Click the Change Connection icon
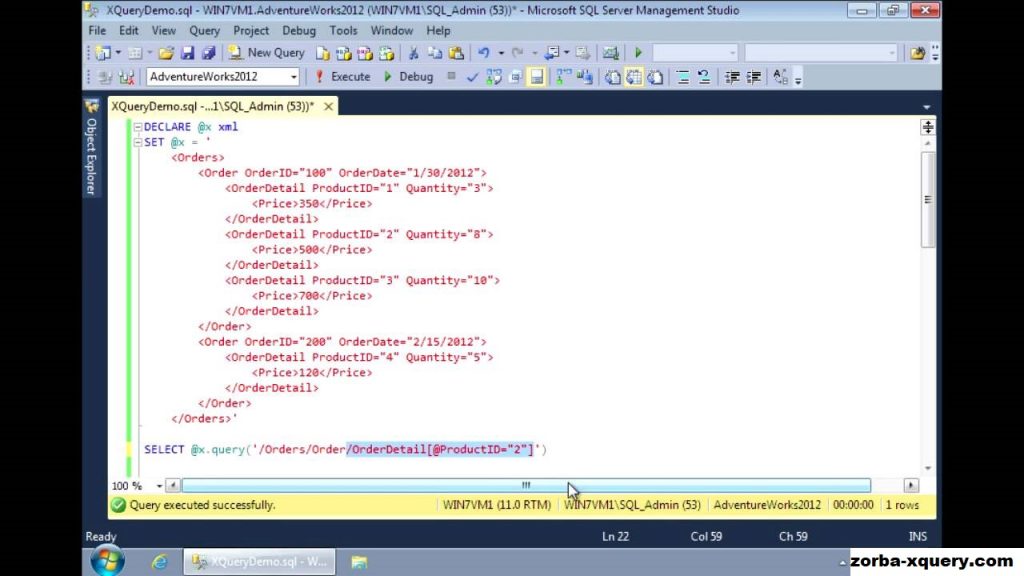This screenshot has width=1024, height=576. [x=127, y=77]
